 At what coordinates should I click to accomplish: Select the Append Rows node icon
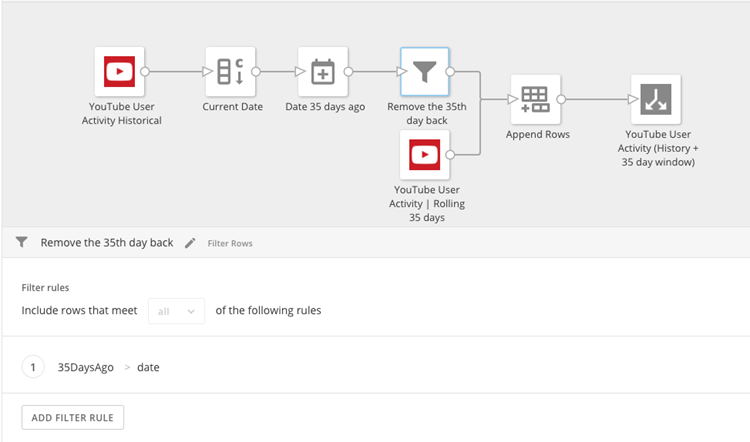point(535,99)
